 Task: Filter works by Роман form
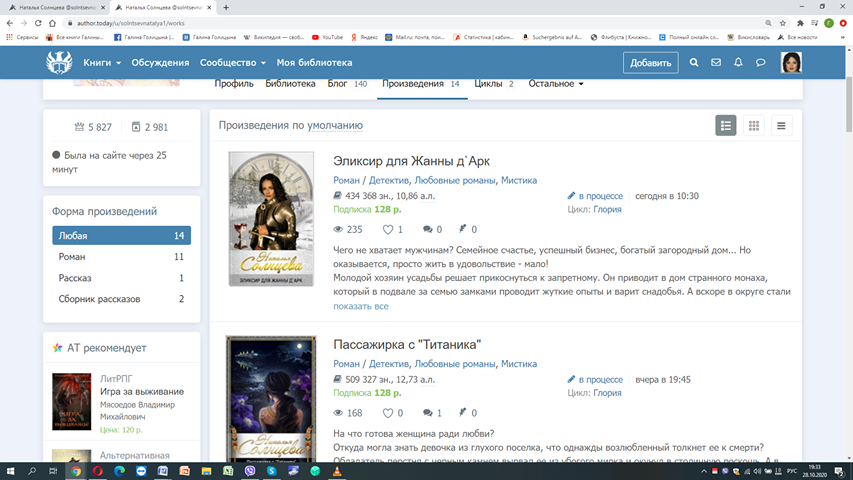[72, 257]
